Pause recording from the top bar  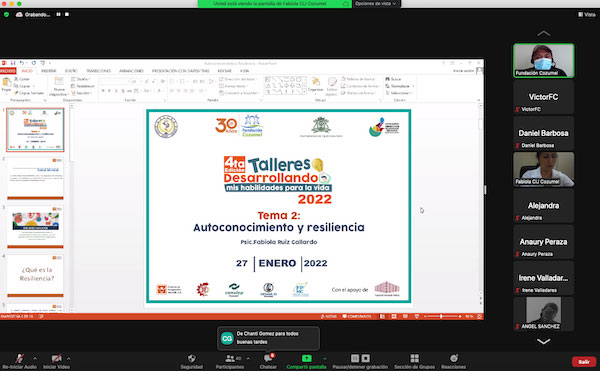pyautogui.click(x=59, y=15)
